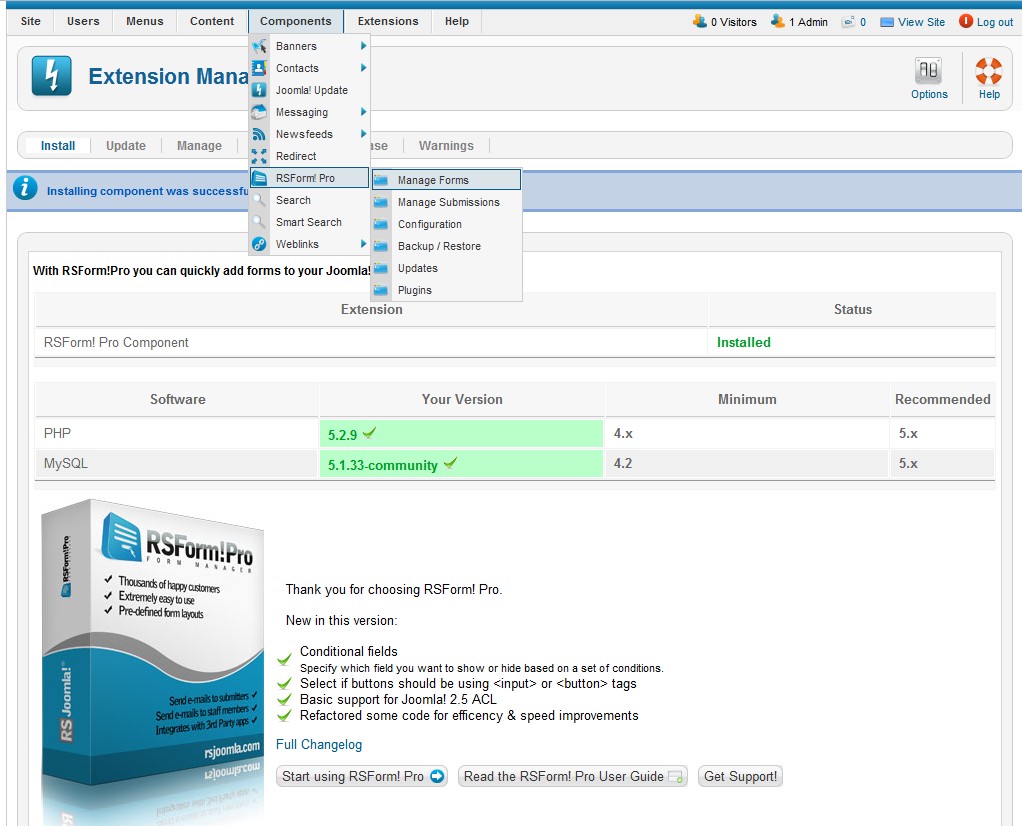Expand the Messaging submenu arrow
1022x826 pixels.
(364, 112)
